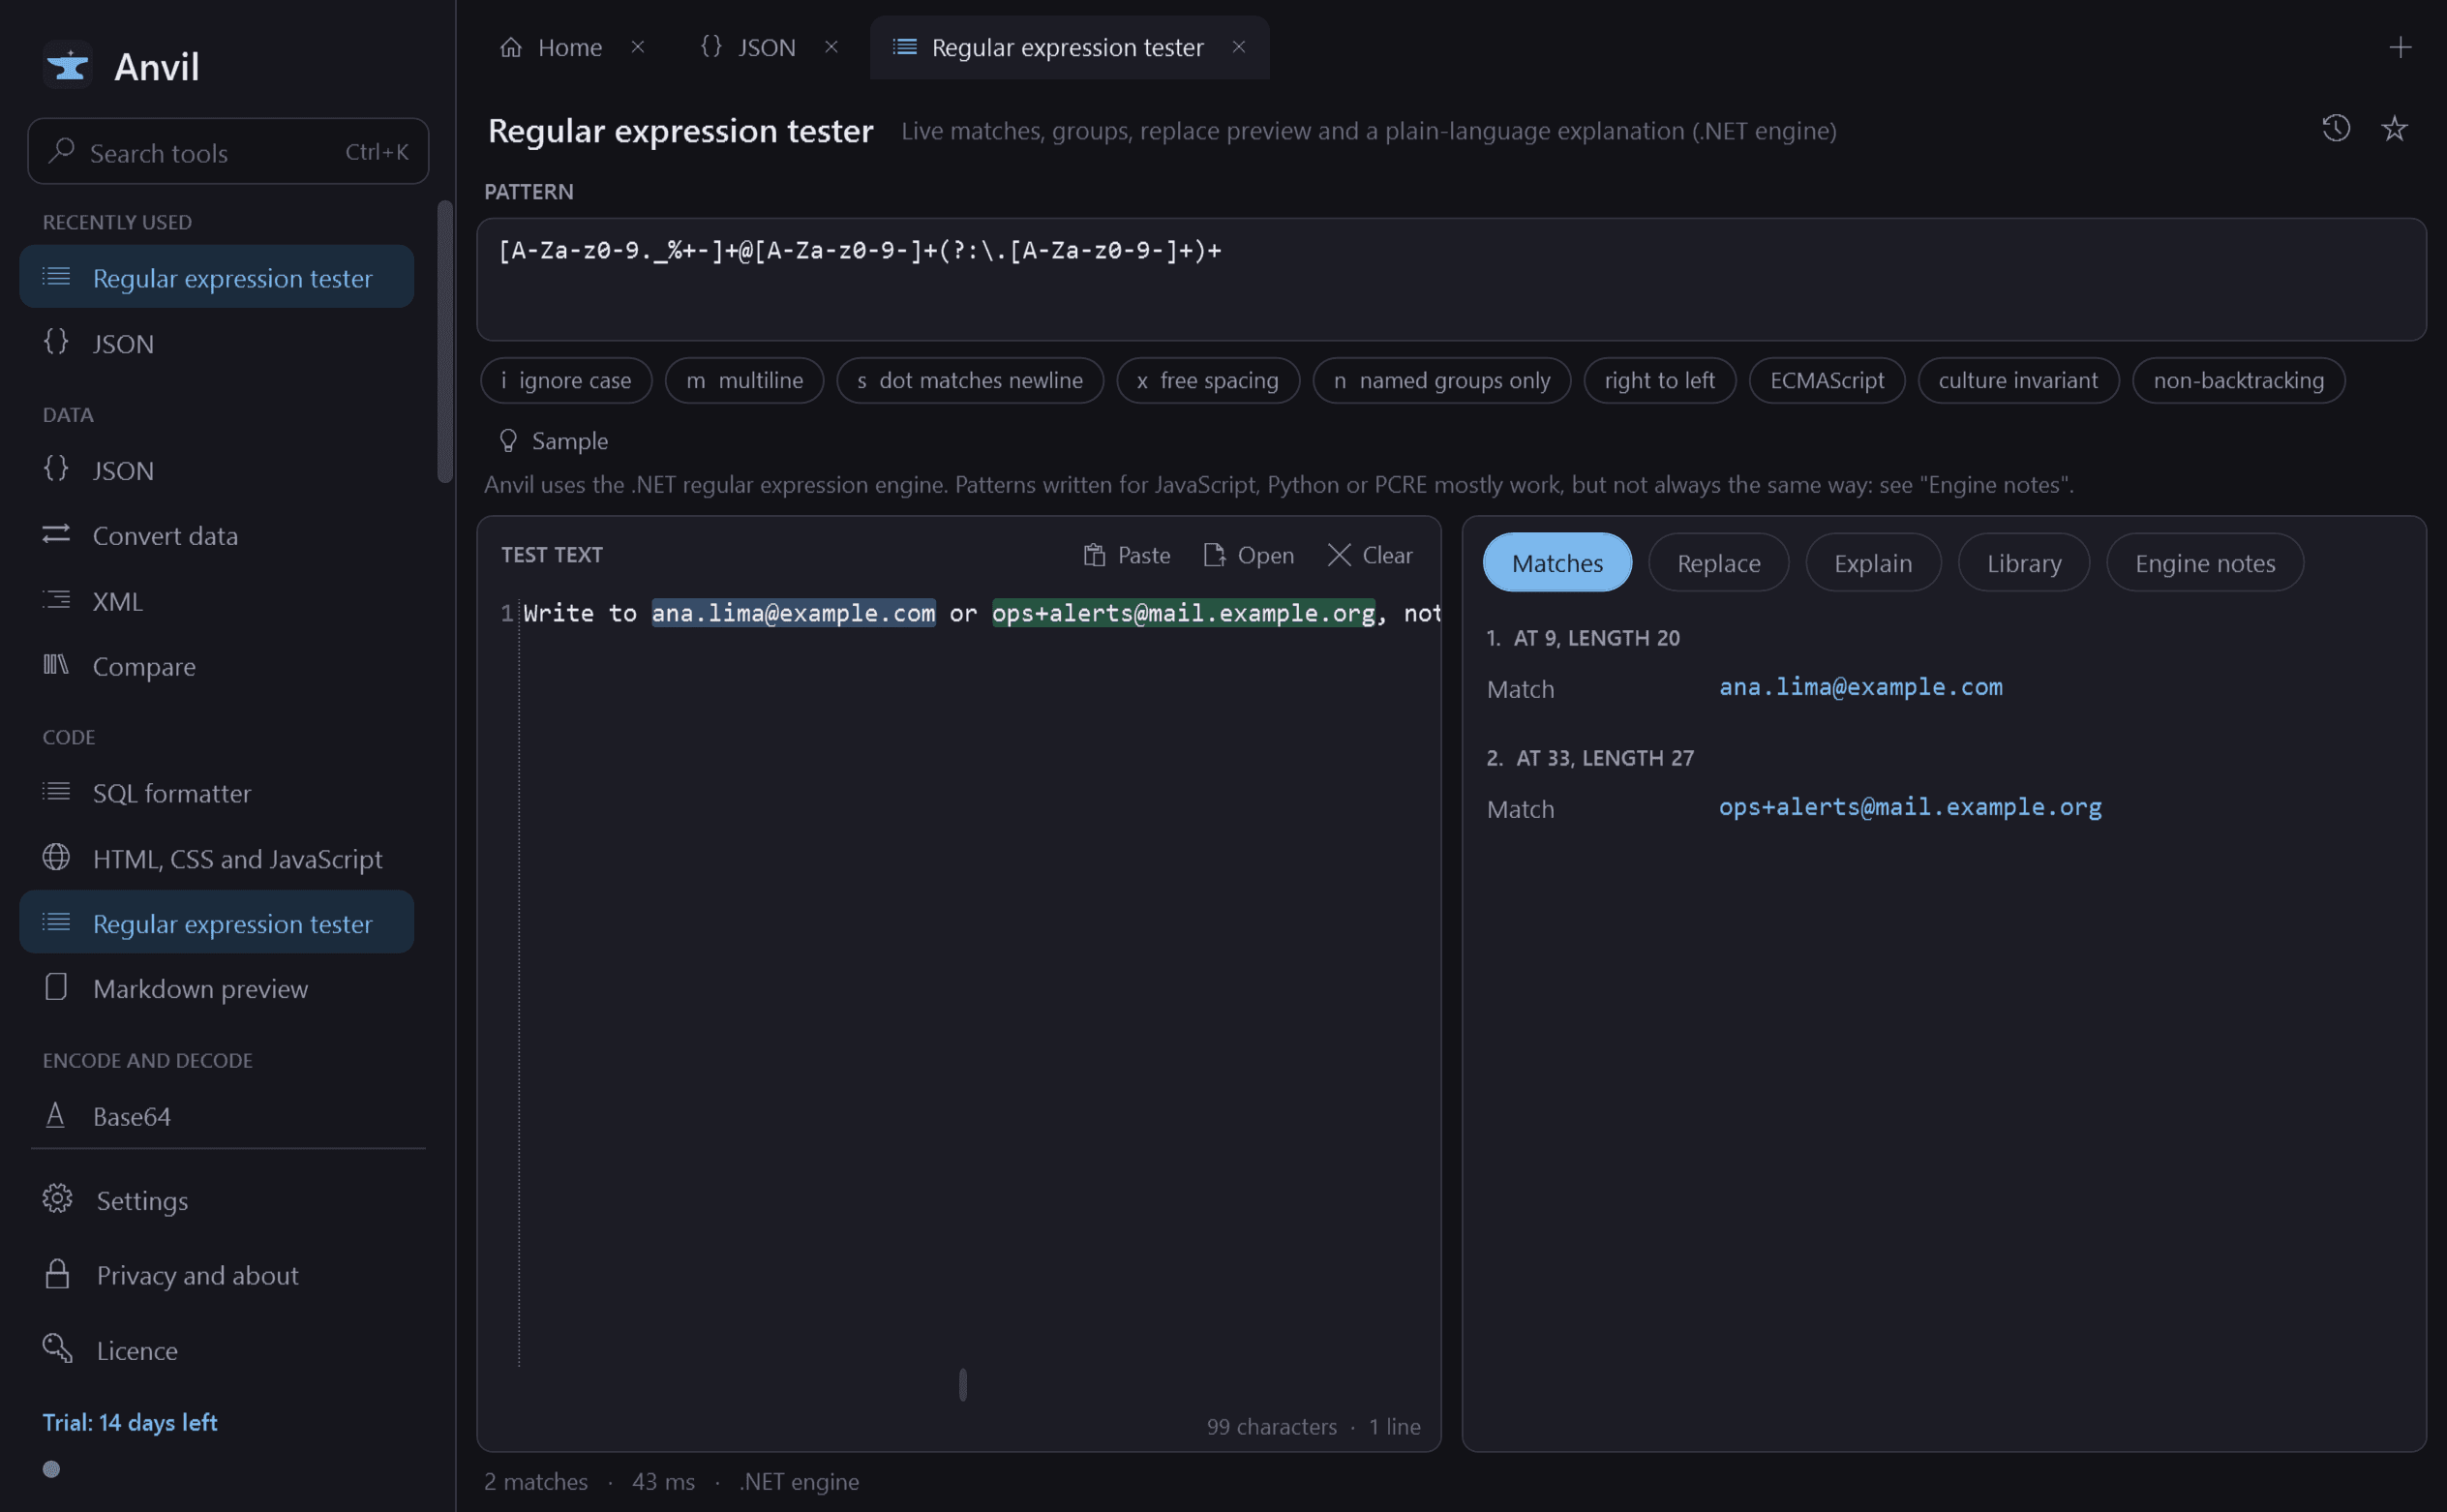Click the Anvil logo icon
The height and width of the screenshot is (1512, 2447).
coord(68,67)
